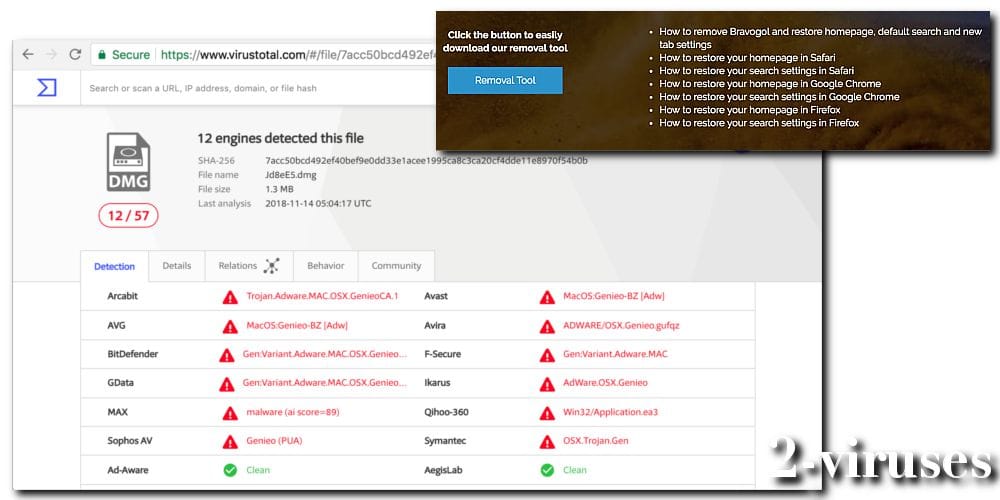Click the Relations graph icon
This screenshot has height=500, width=1000.
(272, 266)
